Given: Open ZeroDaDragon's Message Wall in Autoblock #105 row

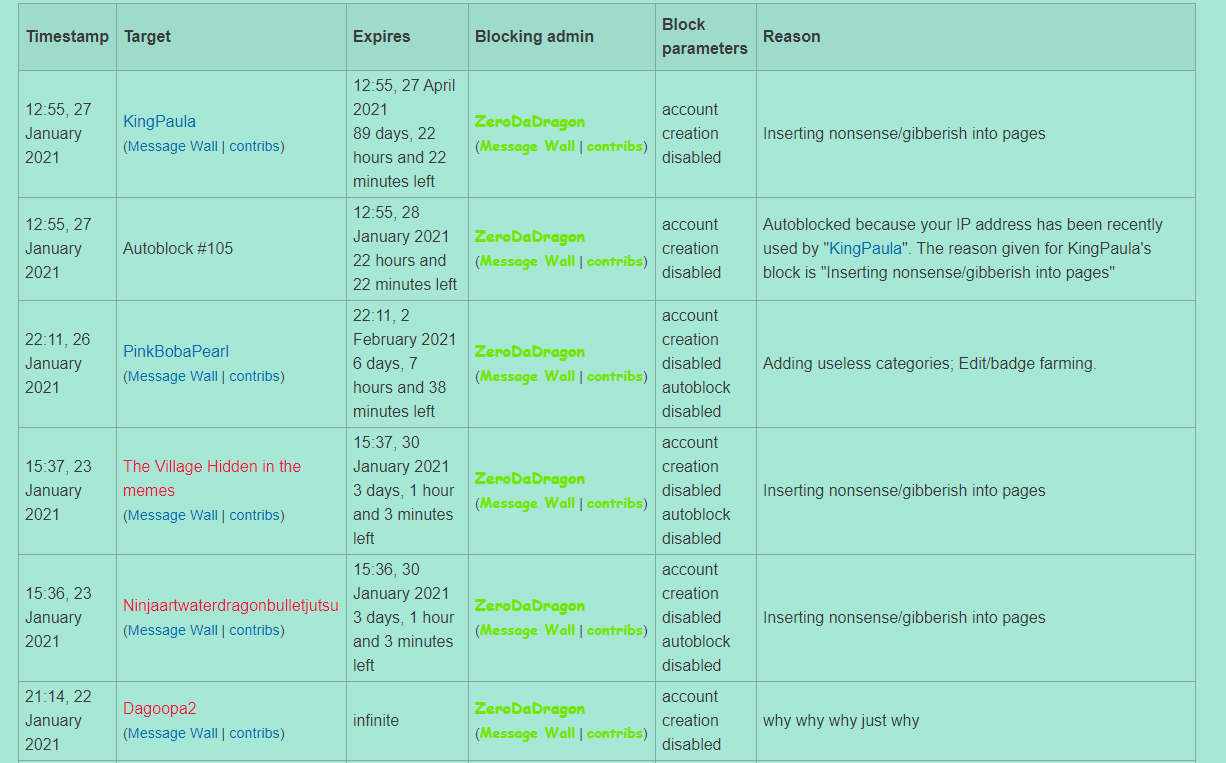Looking at the screenshot, I should tap(527, 261).
